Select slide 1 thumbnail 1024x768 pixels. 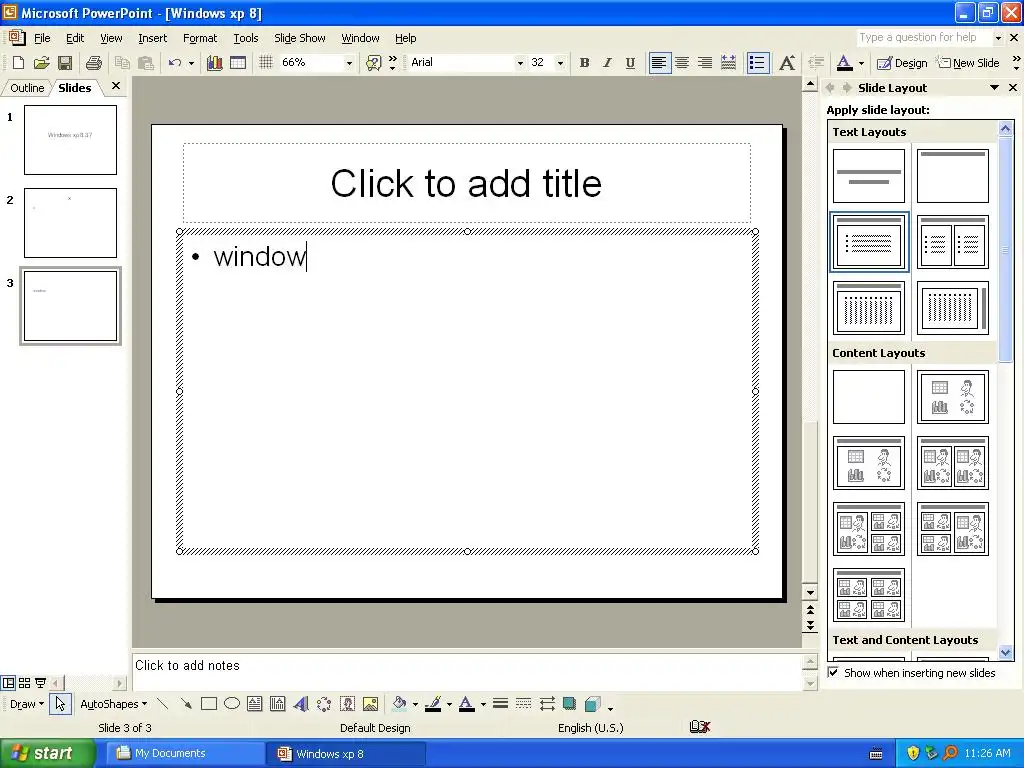[71, 140]
